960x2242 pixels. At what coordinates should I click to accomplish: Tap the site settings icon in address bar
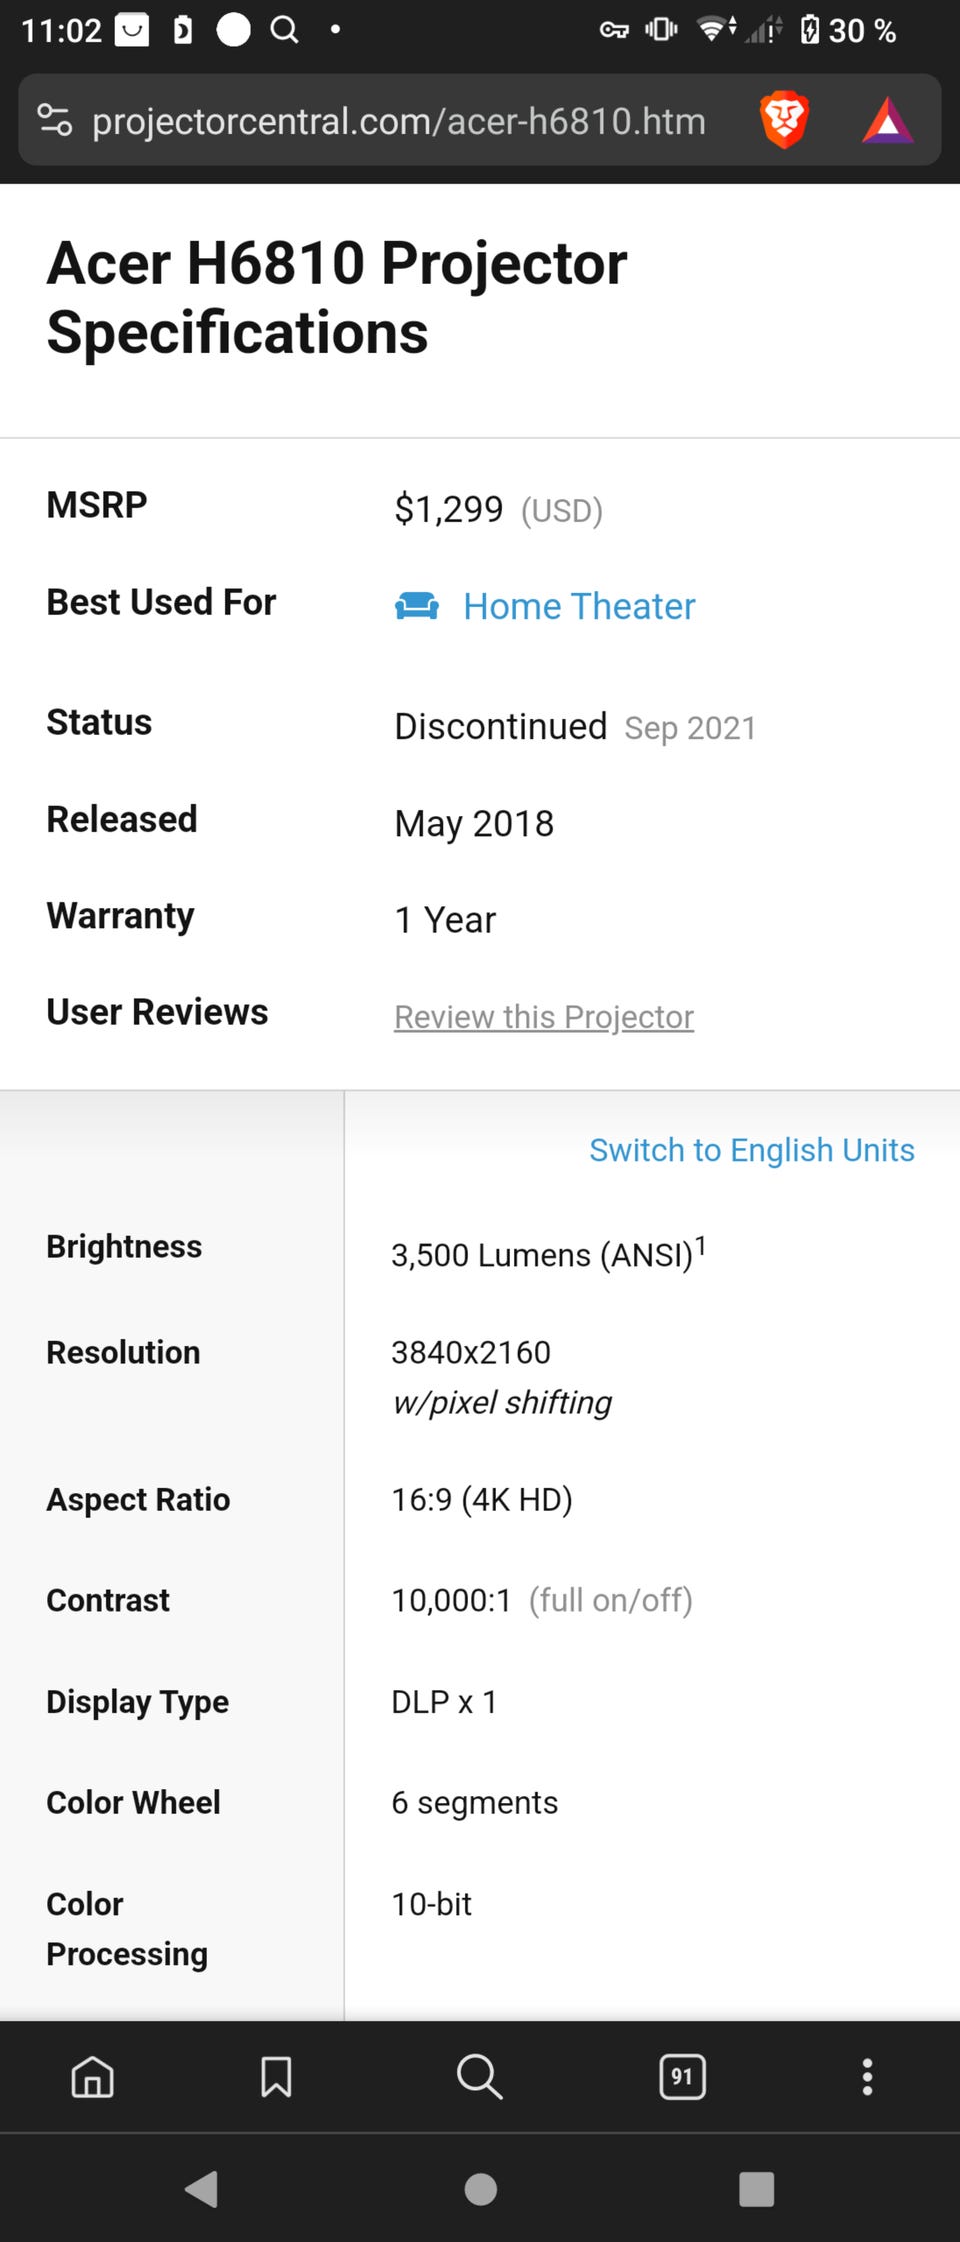tap(55, 120)
